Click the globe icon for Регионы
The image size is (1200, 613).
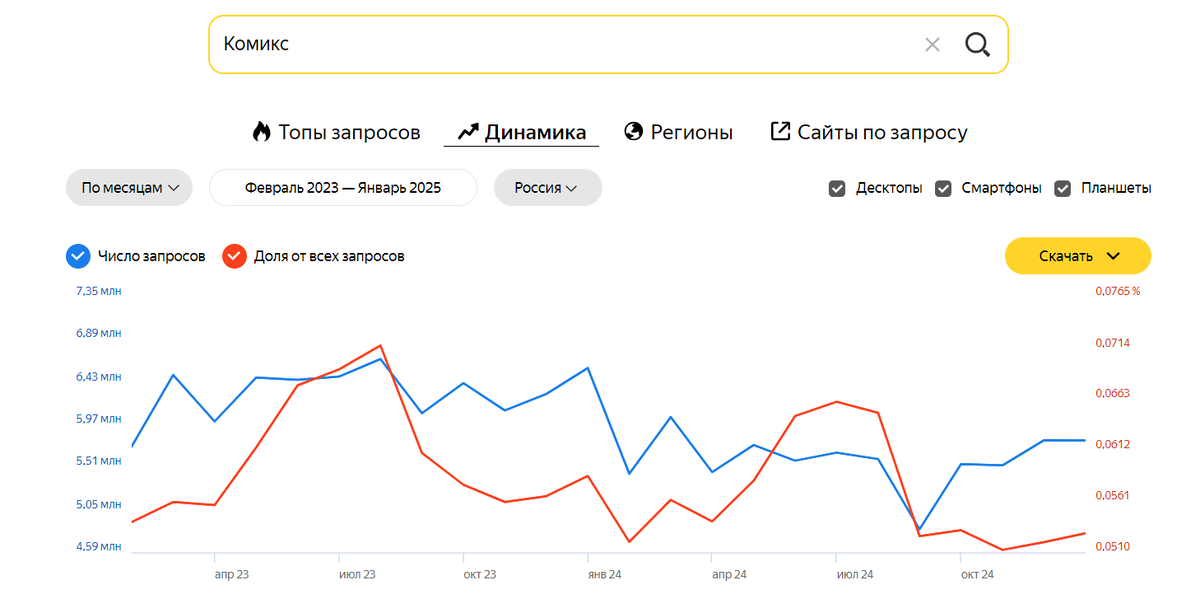pos(633,132)
